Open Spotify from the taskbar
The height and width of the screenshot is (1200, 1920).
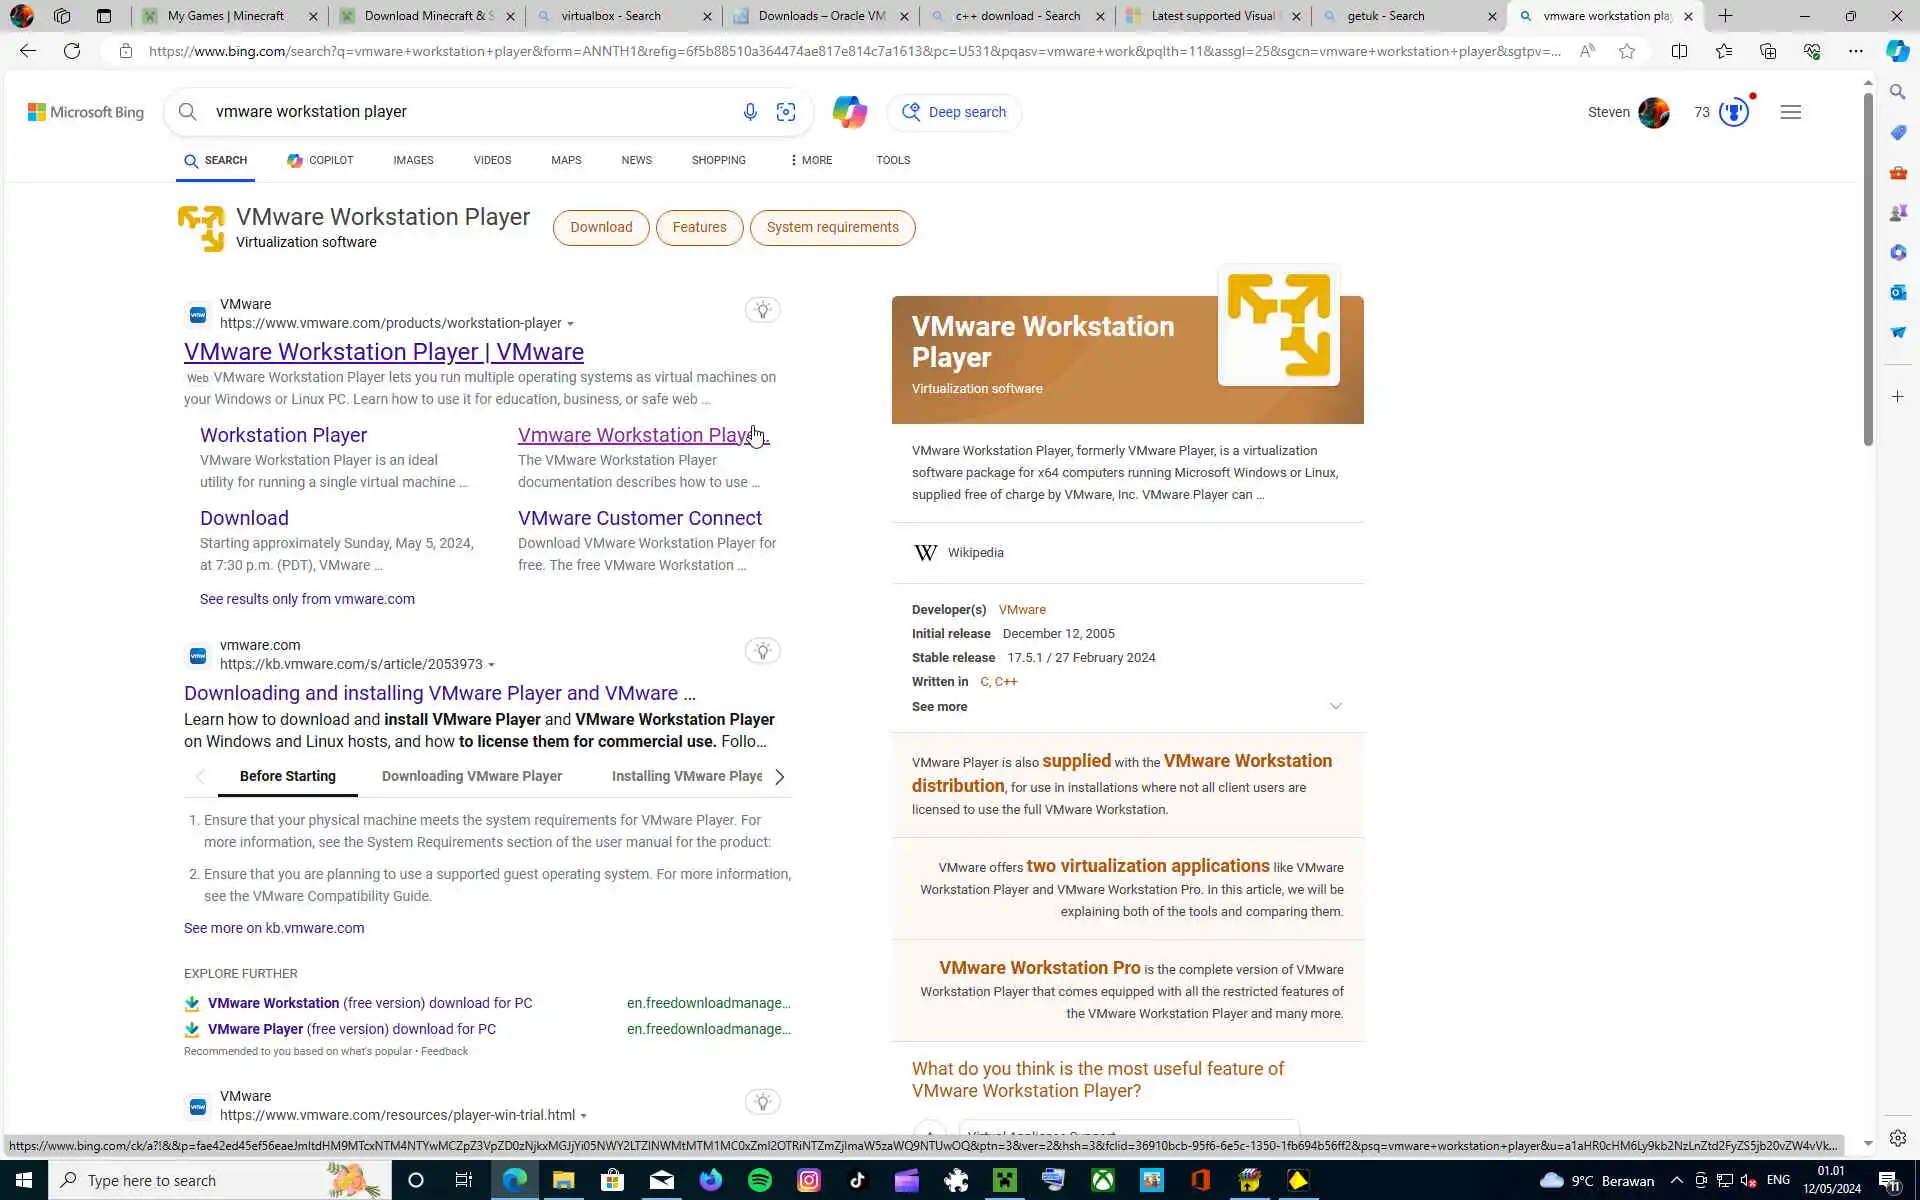[x=760, y=1180]
